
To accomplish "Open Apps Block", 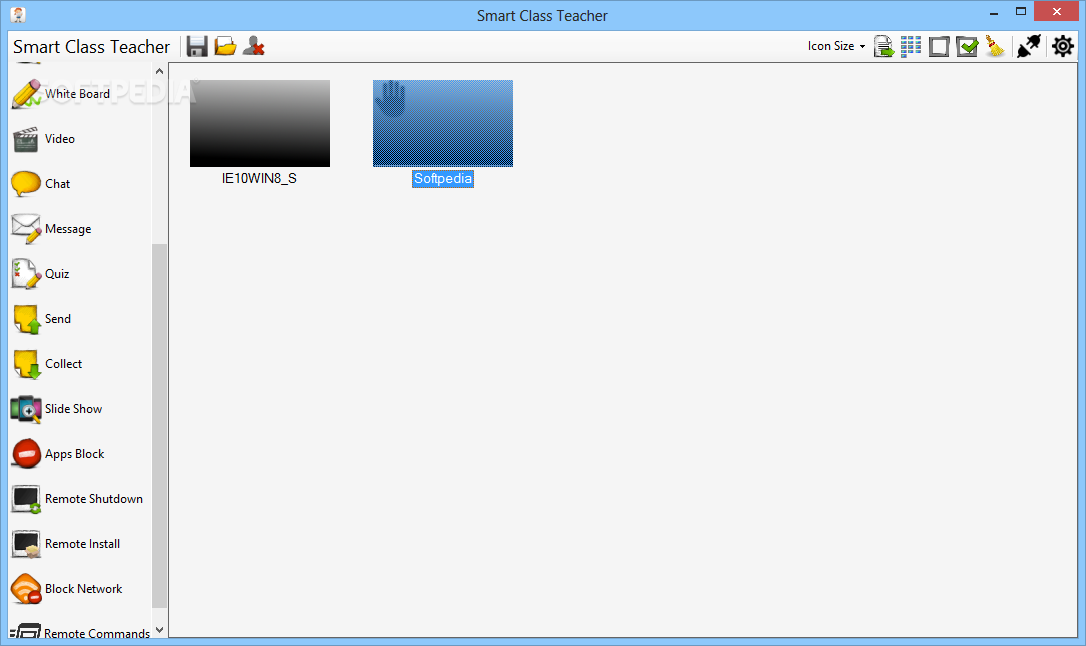I will click(x=58, y=454).
